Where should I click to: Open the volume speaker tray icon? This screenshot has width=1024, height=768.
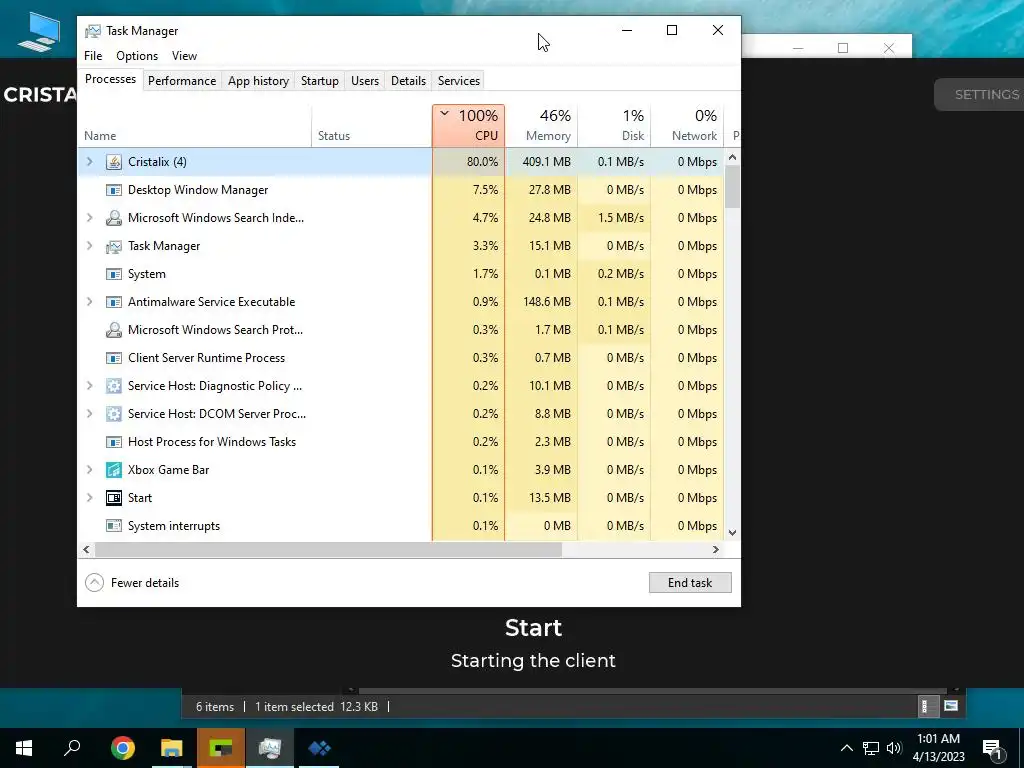coord(894,748)
